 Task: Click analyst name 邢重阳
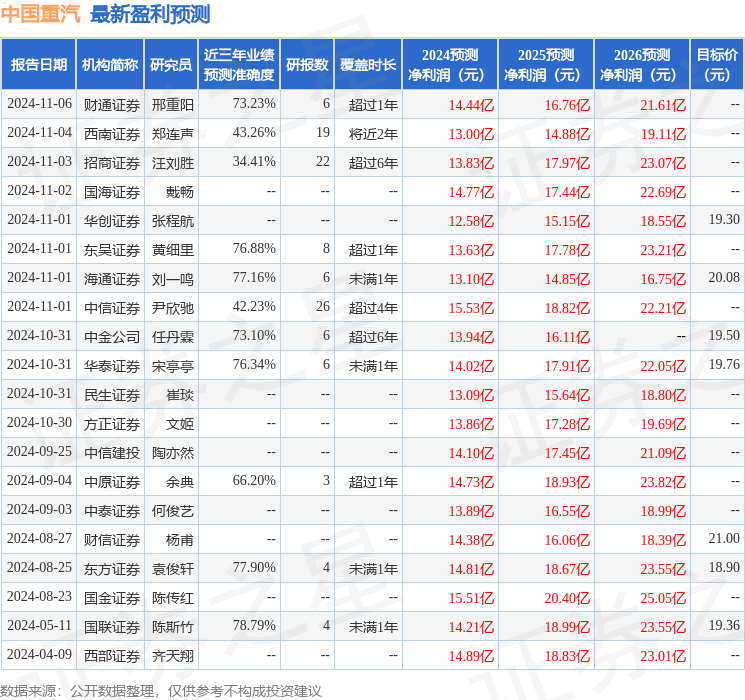pos(172,105)
